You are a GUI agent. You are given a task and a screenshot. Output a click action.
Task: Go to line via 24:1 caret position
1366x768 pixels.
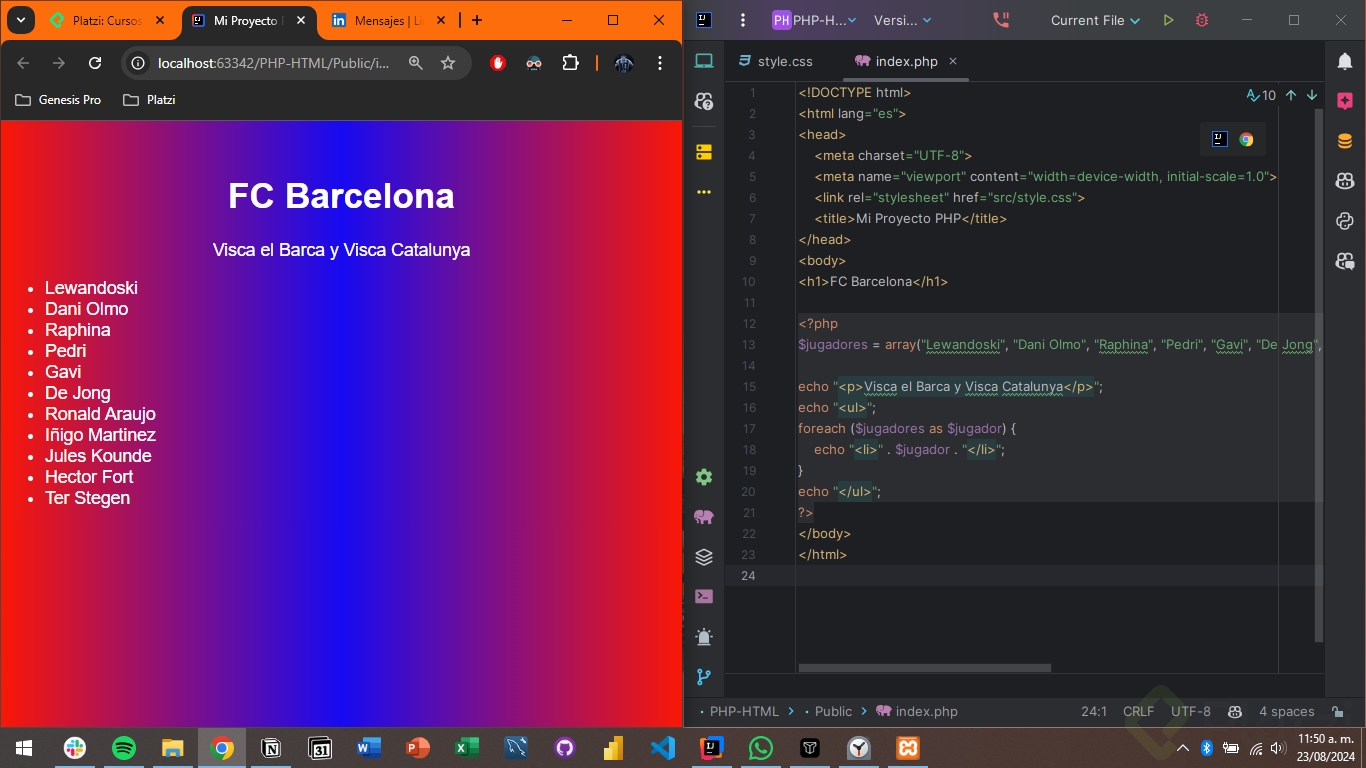1094,712
